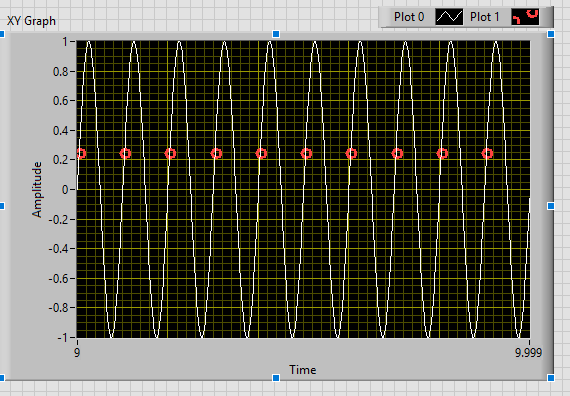The width and height of the screenshot is (570, 396).
Task: Edit the x-axis maximum value 9.999
Action: point(528,352)
